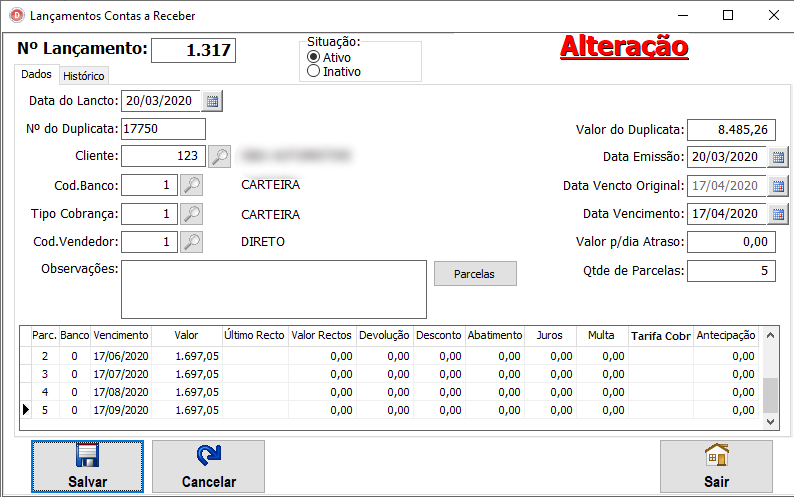This screenshot has width=794, height=497.
Task: Open calendar for Data Emissão field
Action: point(779,157)
